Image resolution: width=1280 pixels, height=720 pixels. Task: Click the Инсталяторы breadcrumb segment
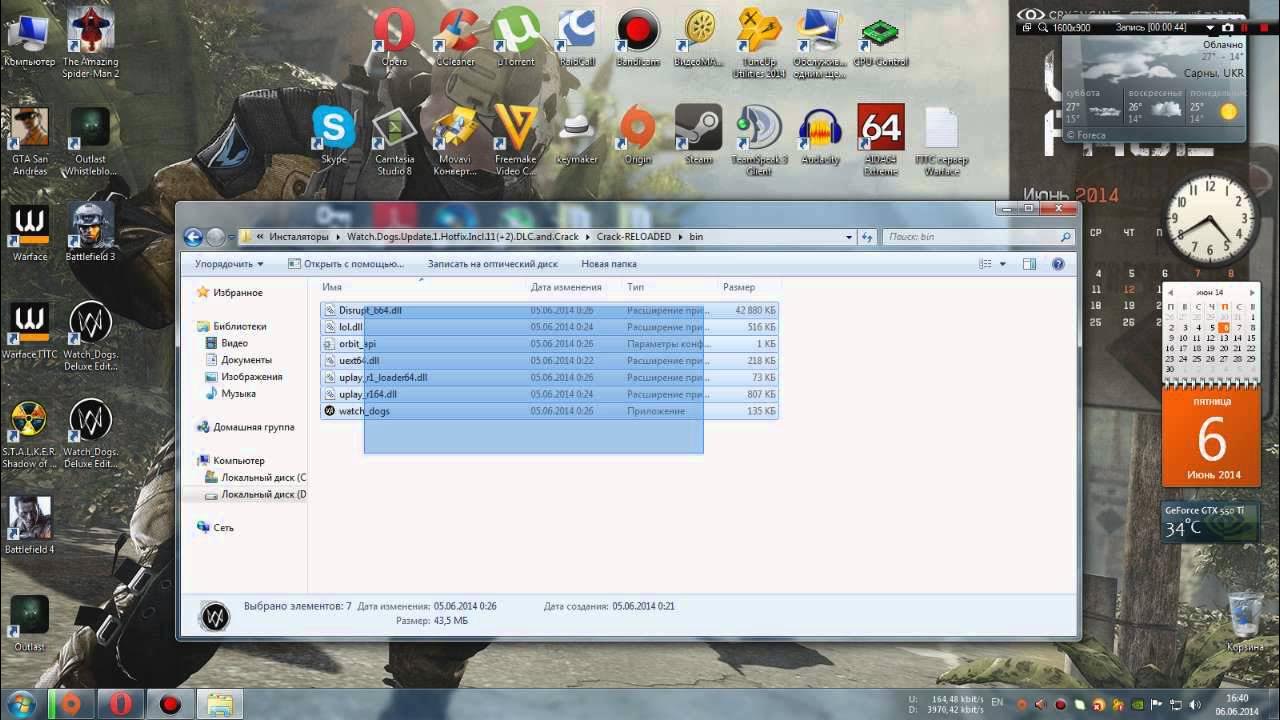[298, 237]
